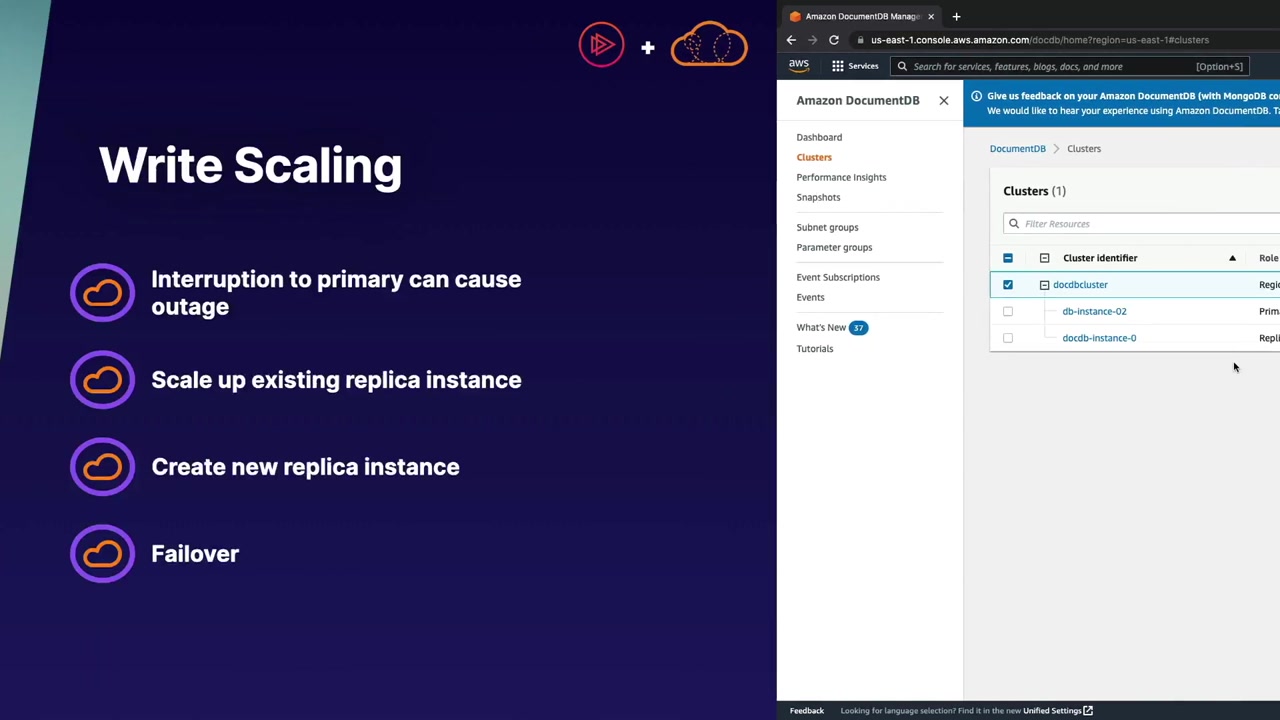Click the Failover bullet text
The width and height of the screenshot is (1280, 720).
pos(195,554)
